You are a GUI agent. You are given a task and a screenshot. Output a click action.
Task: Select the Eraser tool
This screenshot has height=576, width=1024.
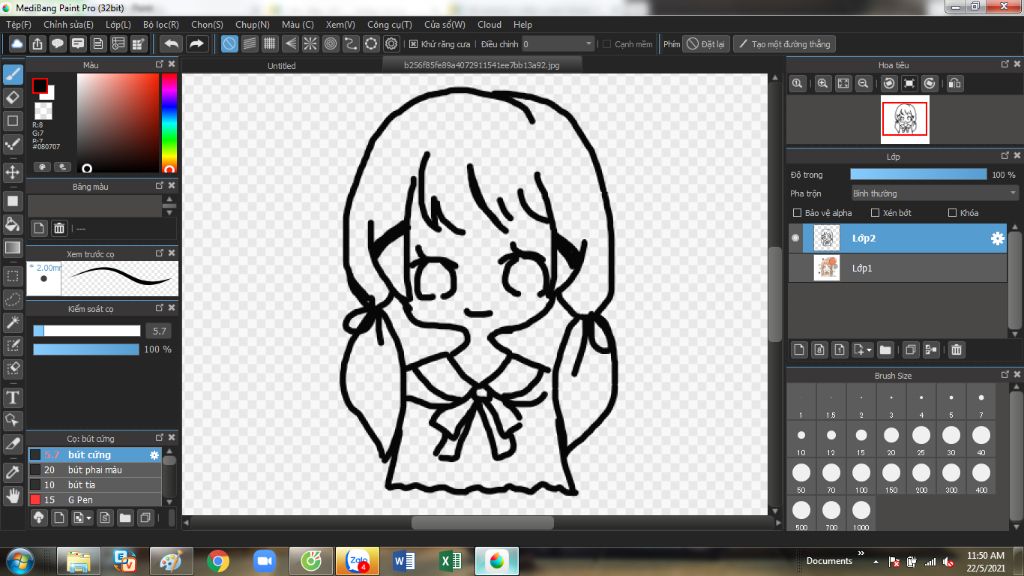pyautogui.click(x=12, y=97)
